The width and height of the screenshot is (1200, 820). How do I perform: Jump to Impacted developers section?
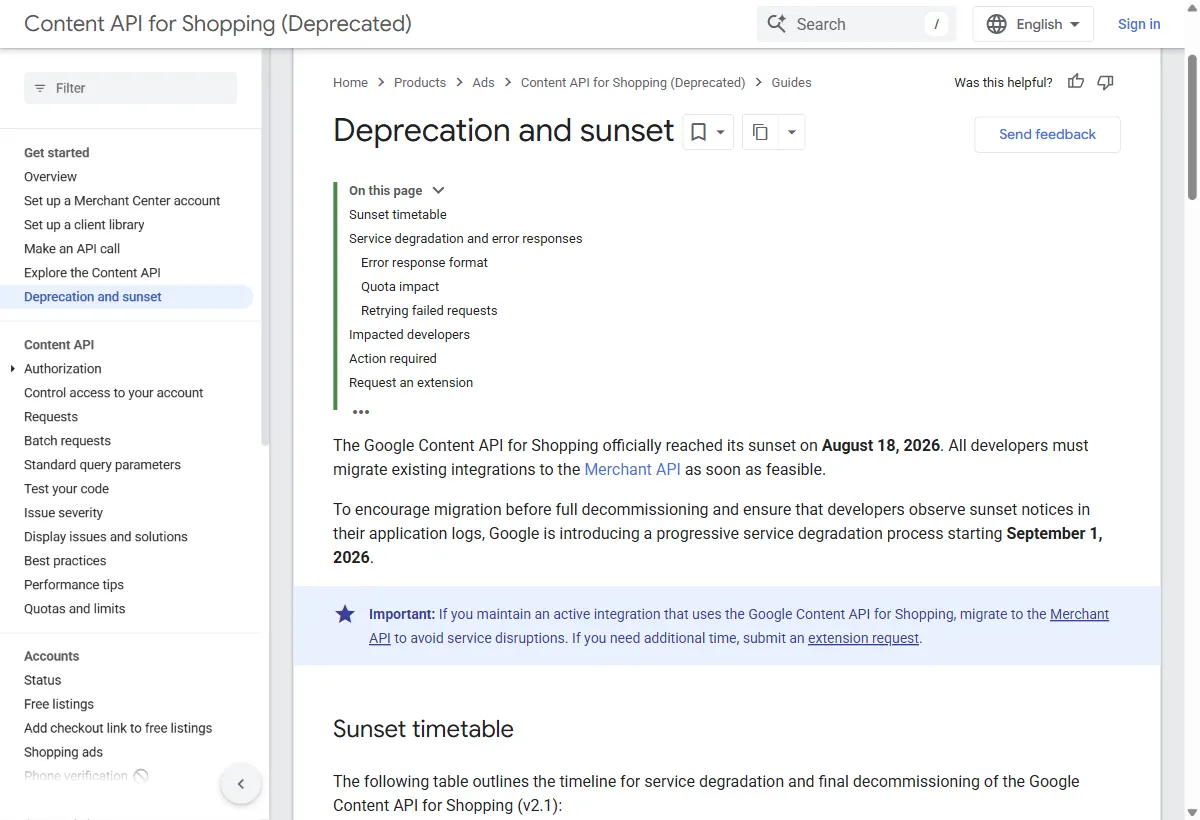[409, 334]
